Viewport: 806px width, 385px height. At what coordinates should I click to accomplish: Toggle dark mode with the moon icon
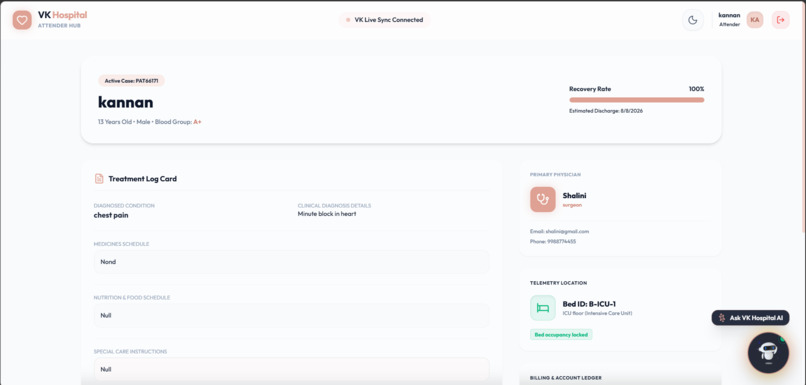coord(692,20)
